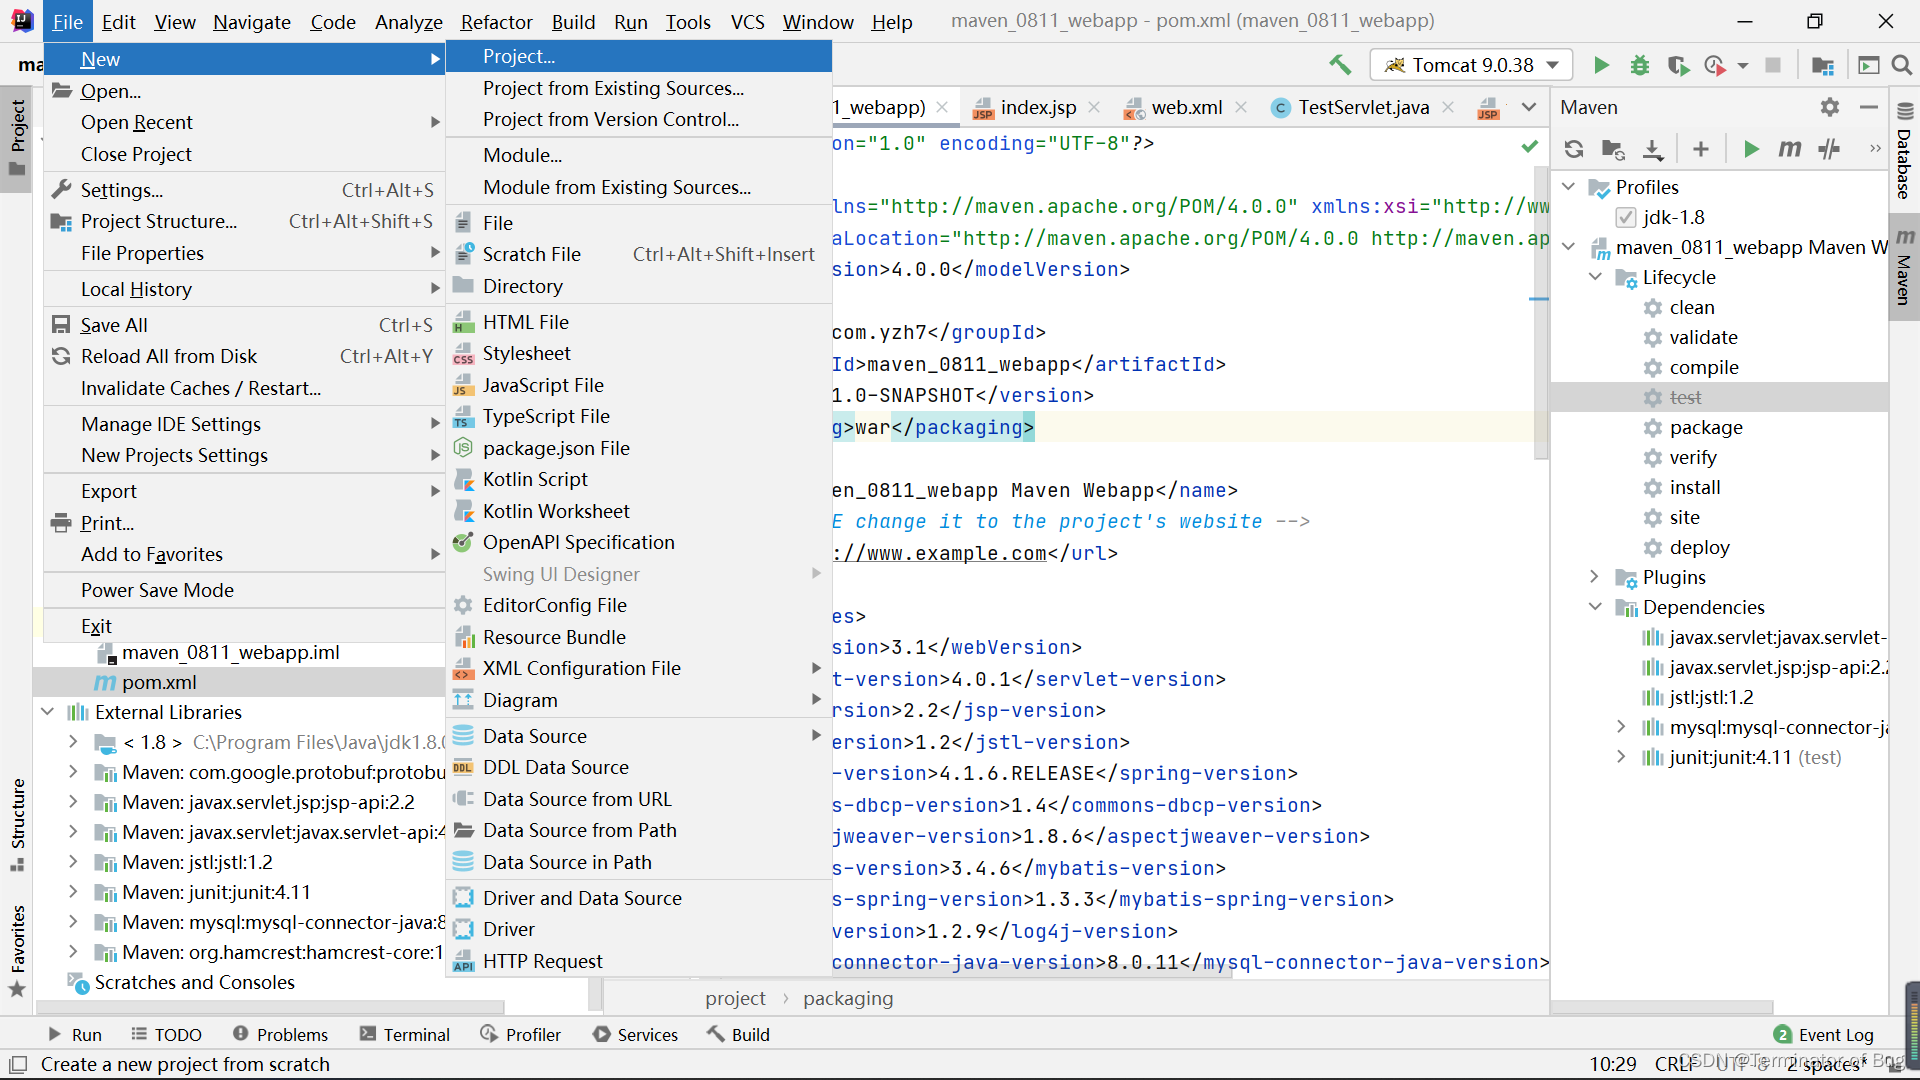1920x1080 pixels.
Task: Click packaging in the editor breadcrumb
Action: (x=848, y=998)
